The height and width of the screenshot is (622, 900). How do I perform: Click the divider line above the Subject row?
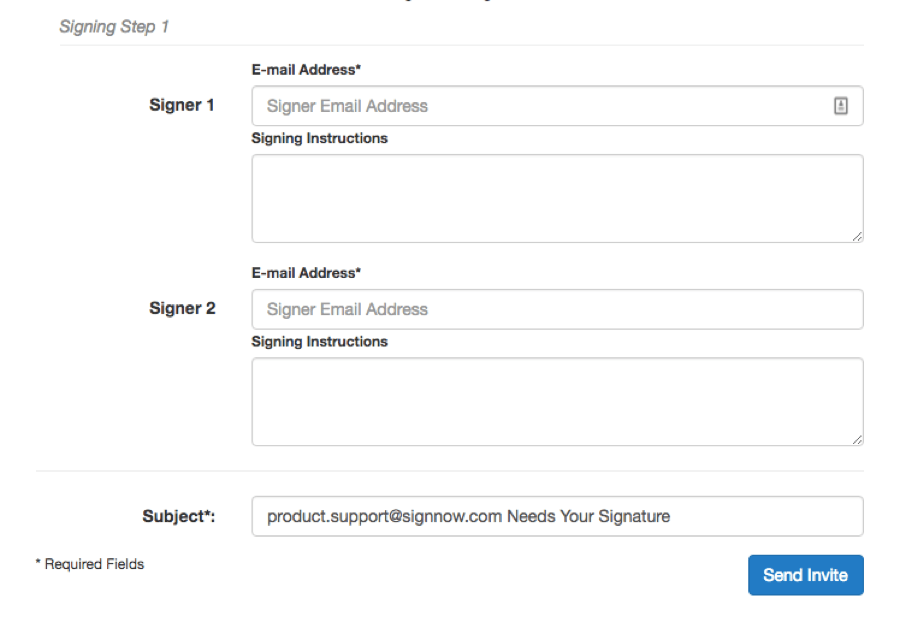tap(450, 471)
